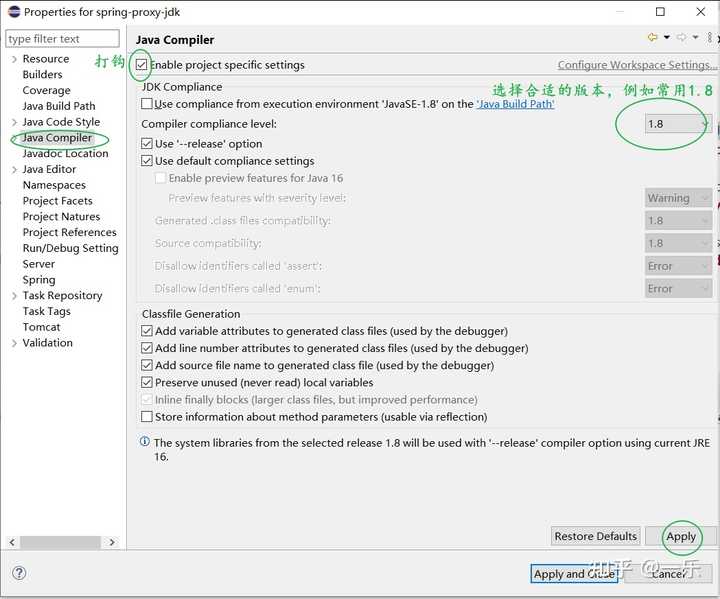Maximize the Properties dialog window
The height and width of the screenshot is (599, 720).
point(660,11)
